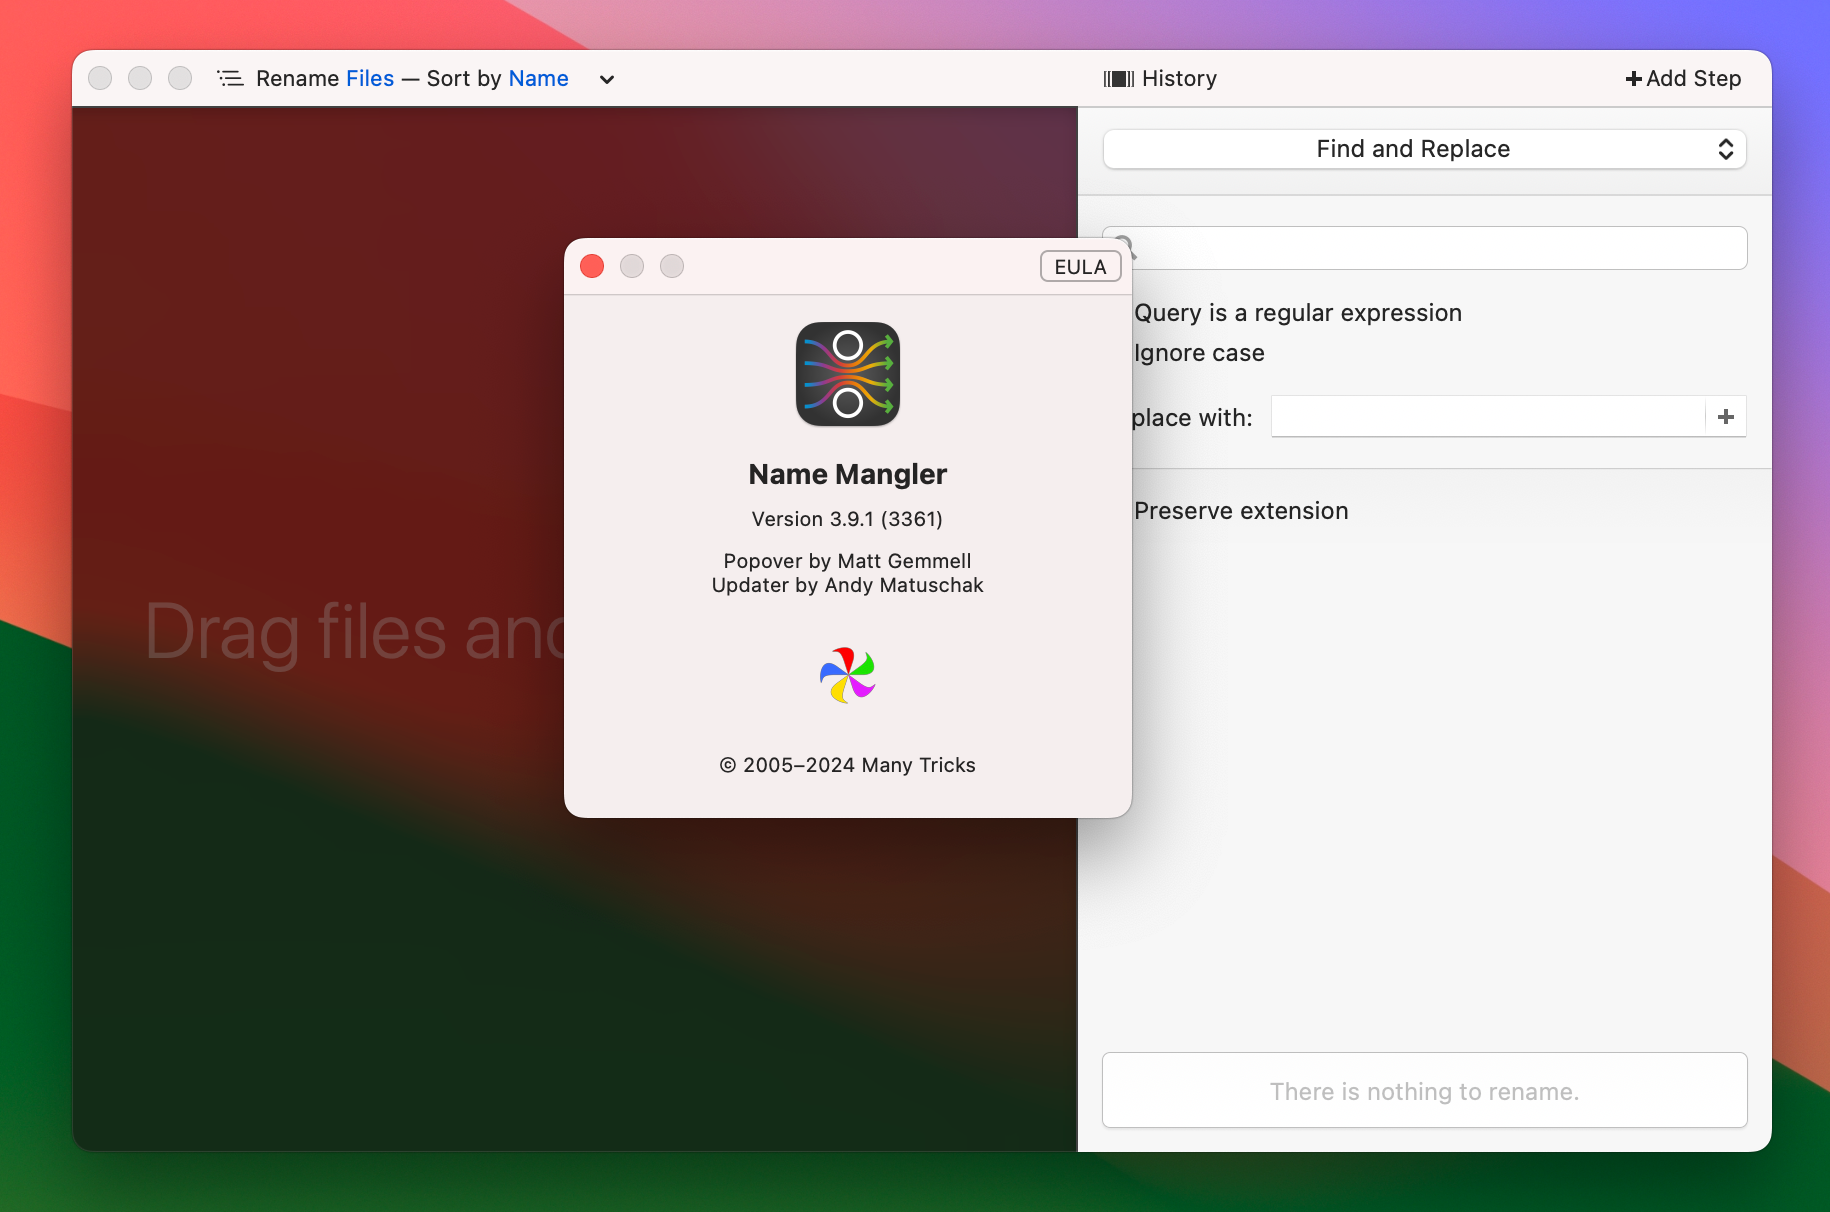Click the Many Tricks pinwheel logo

(x=848, y=675)
